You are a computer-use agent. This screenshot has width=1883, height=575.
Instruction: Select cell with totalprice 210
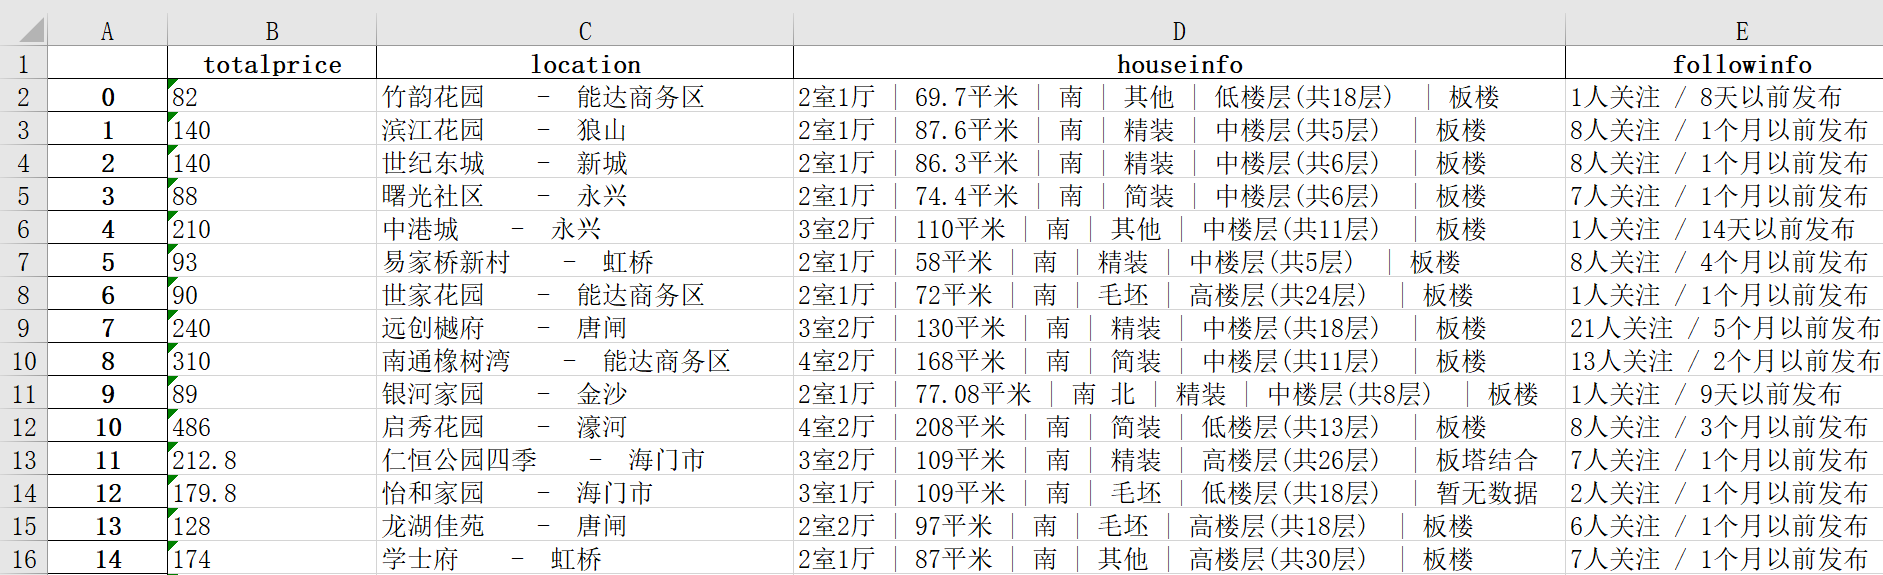pos(272,229)
